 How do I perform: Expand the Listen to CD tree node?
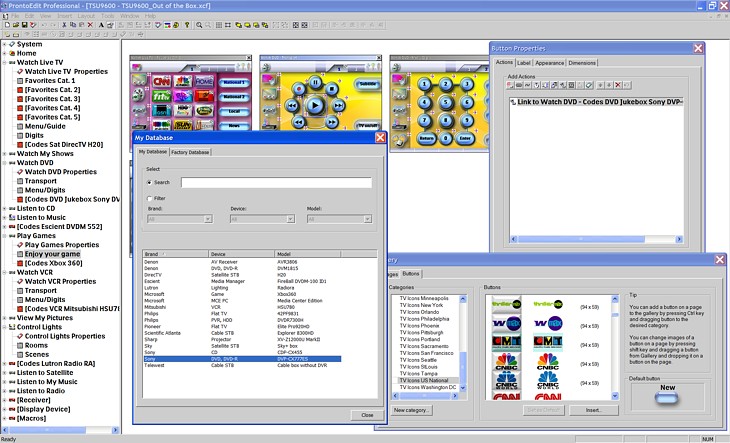click(4, 207)
